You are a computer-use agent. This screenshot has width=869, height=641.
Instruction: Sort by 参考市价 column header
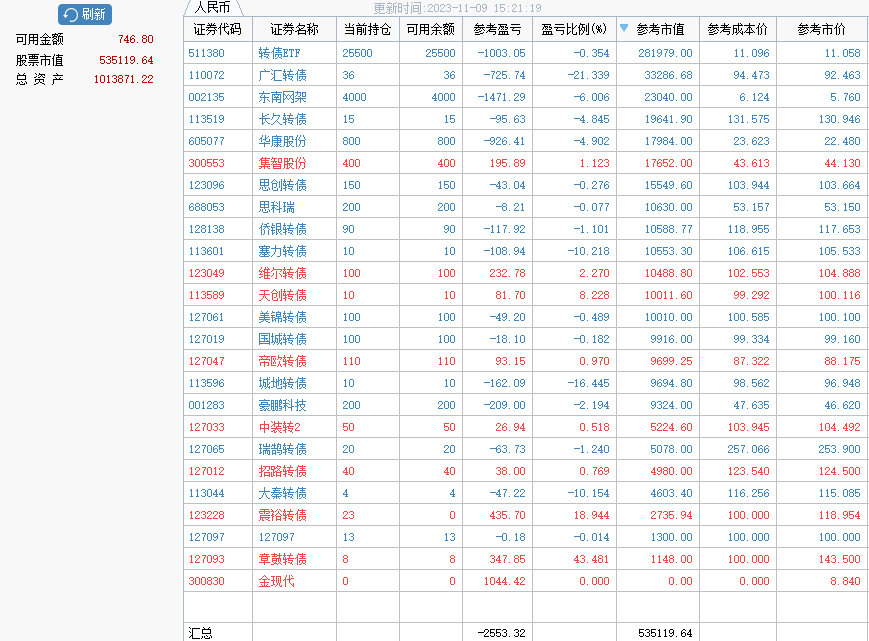click(x=821, y=29)
